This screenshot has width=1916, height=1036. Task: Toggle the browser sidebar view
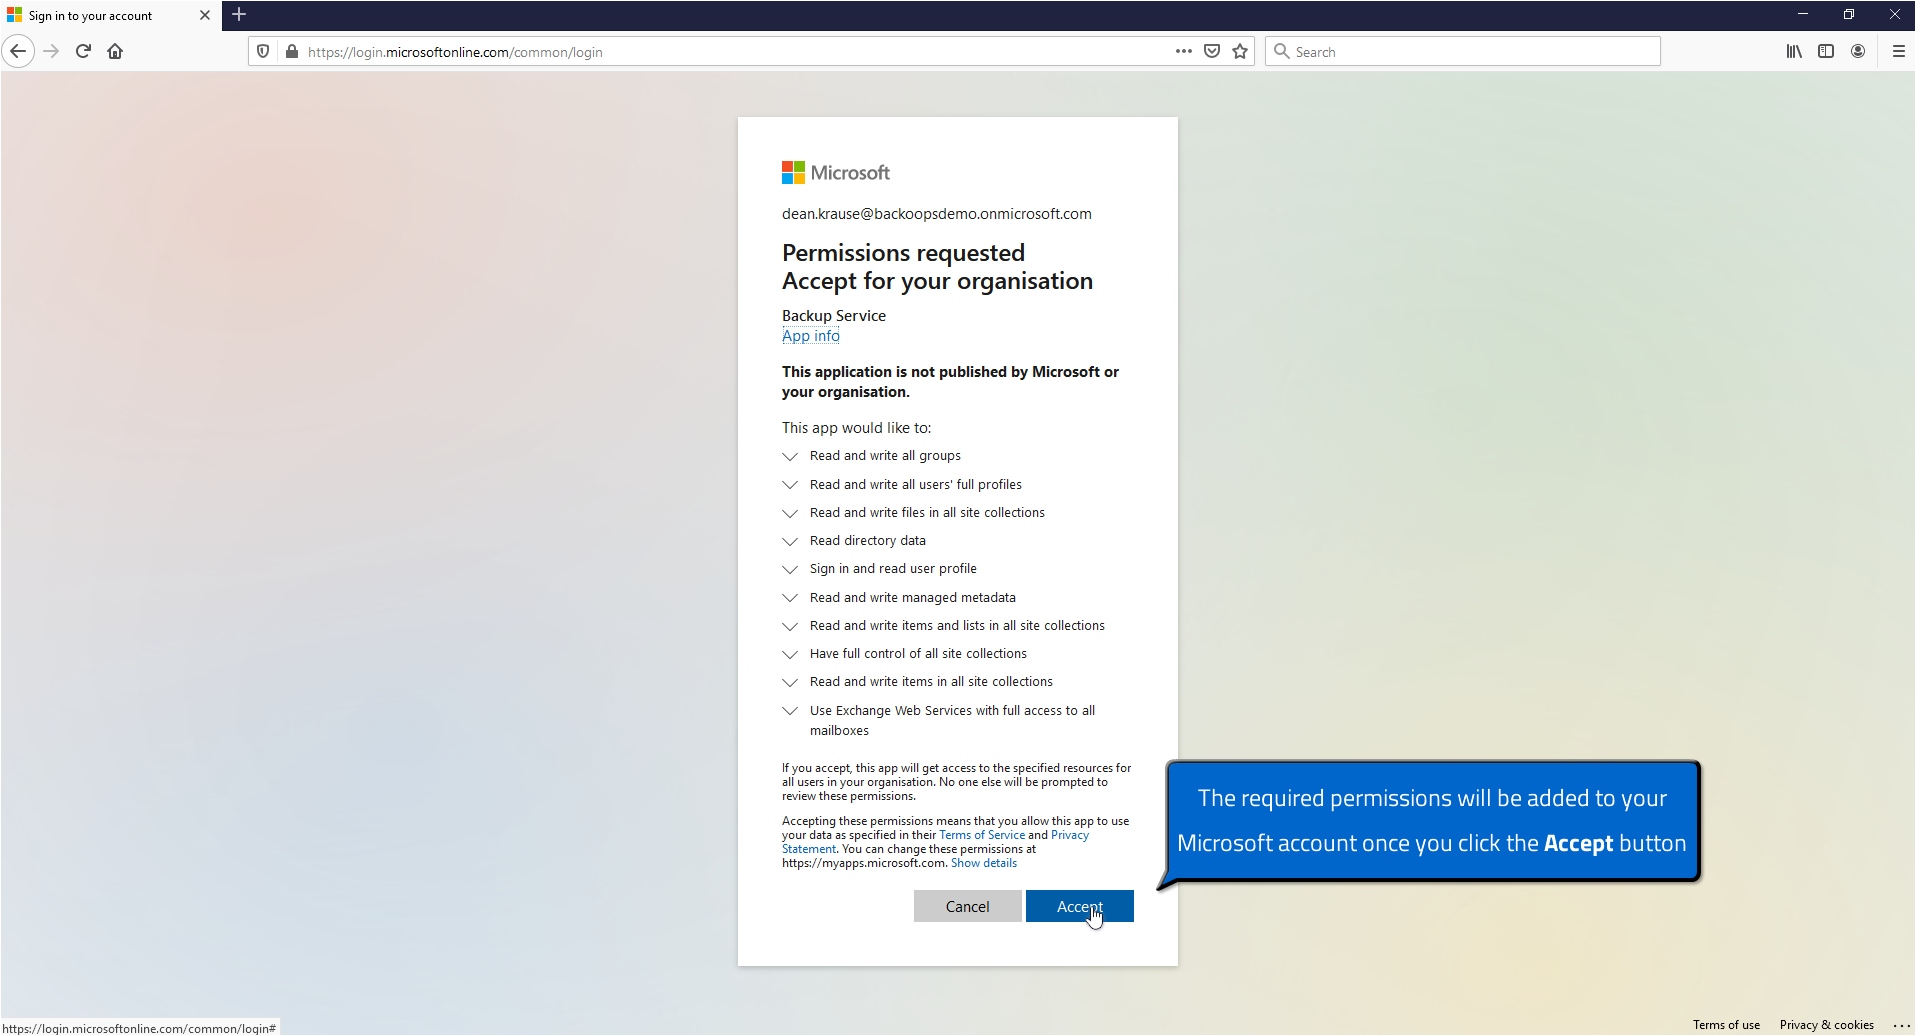(1826, 51)
